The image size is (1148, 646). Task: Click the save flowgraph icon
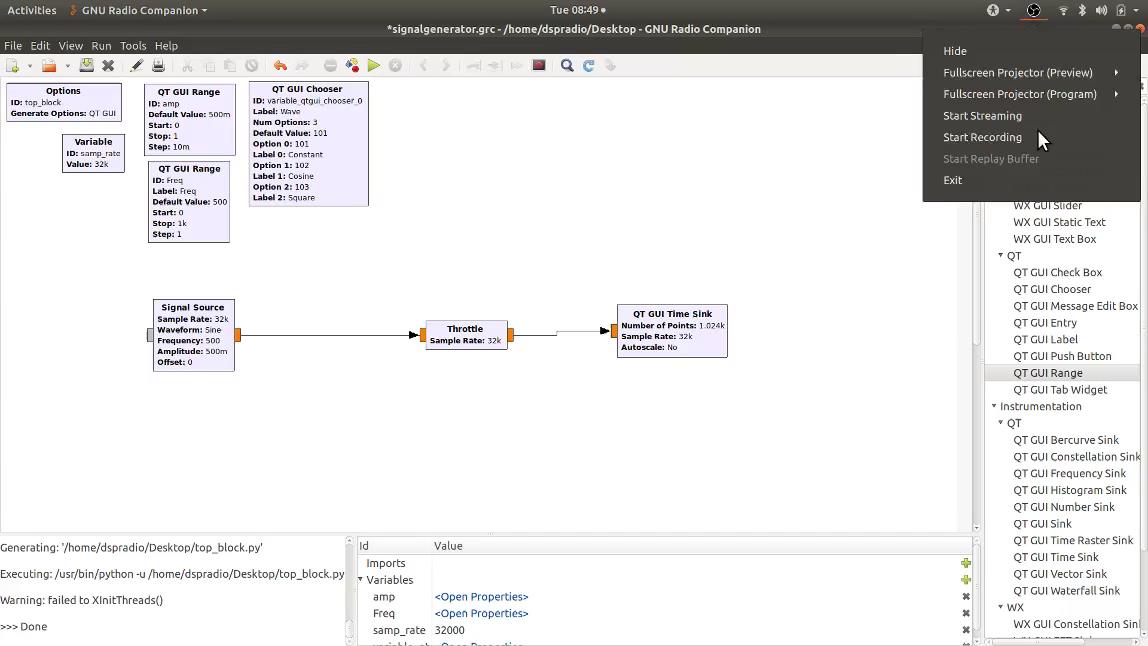pyautogui.click(x=87, y=66)
